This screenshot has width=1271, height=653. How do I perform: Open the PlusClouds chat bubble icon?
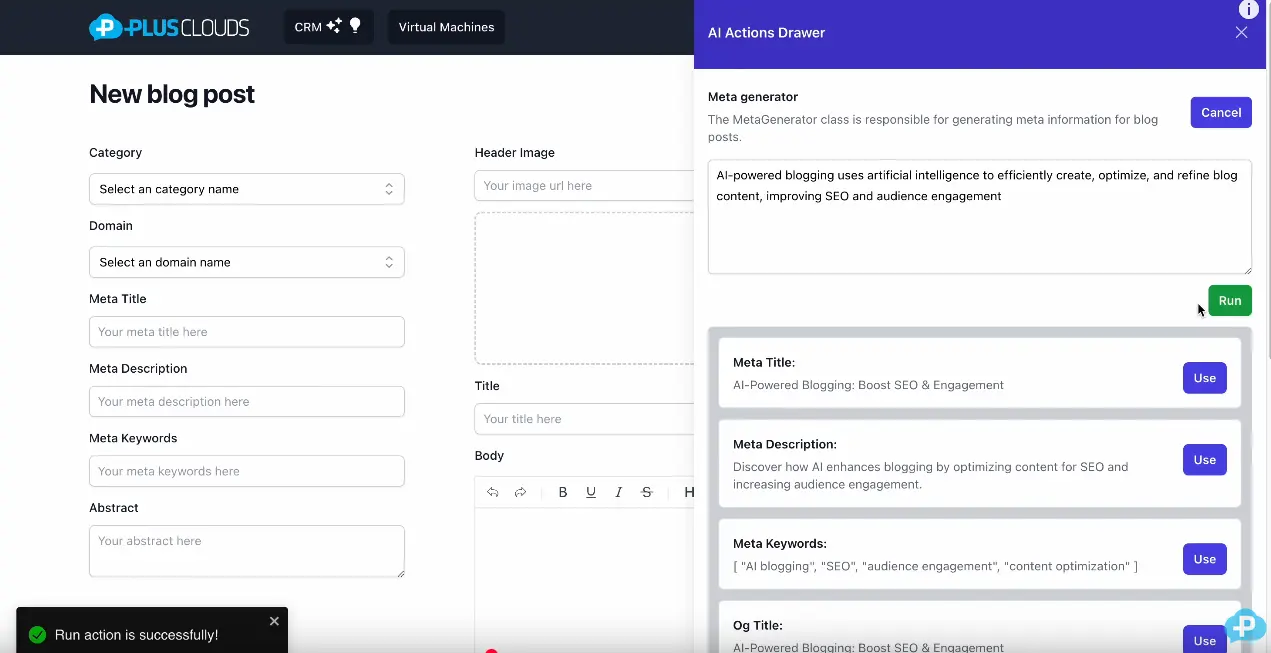(x=1244, y=627)
